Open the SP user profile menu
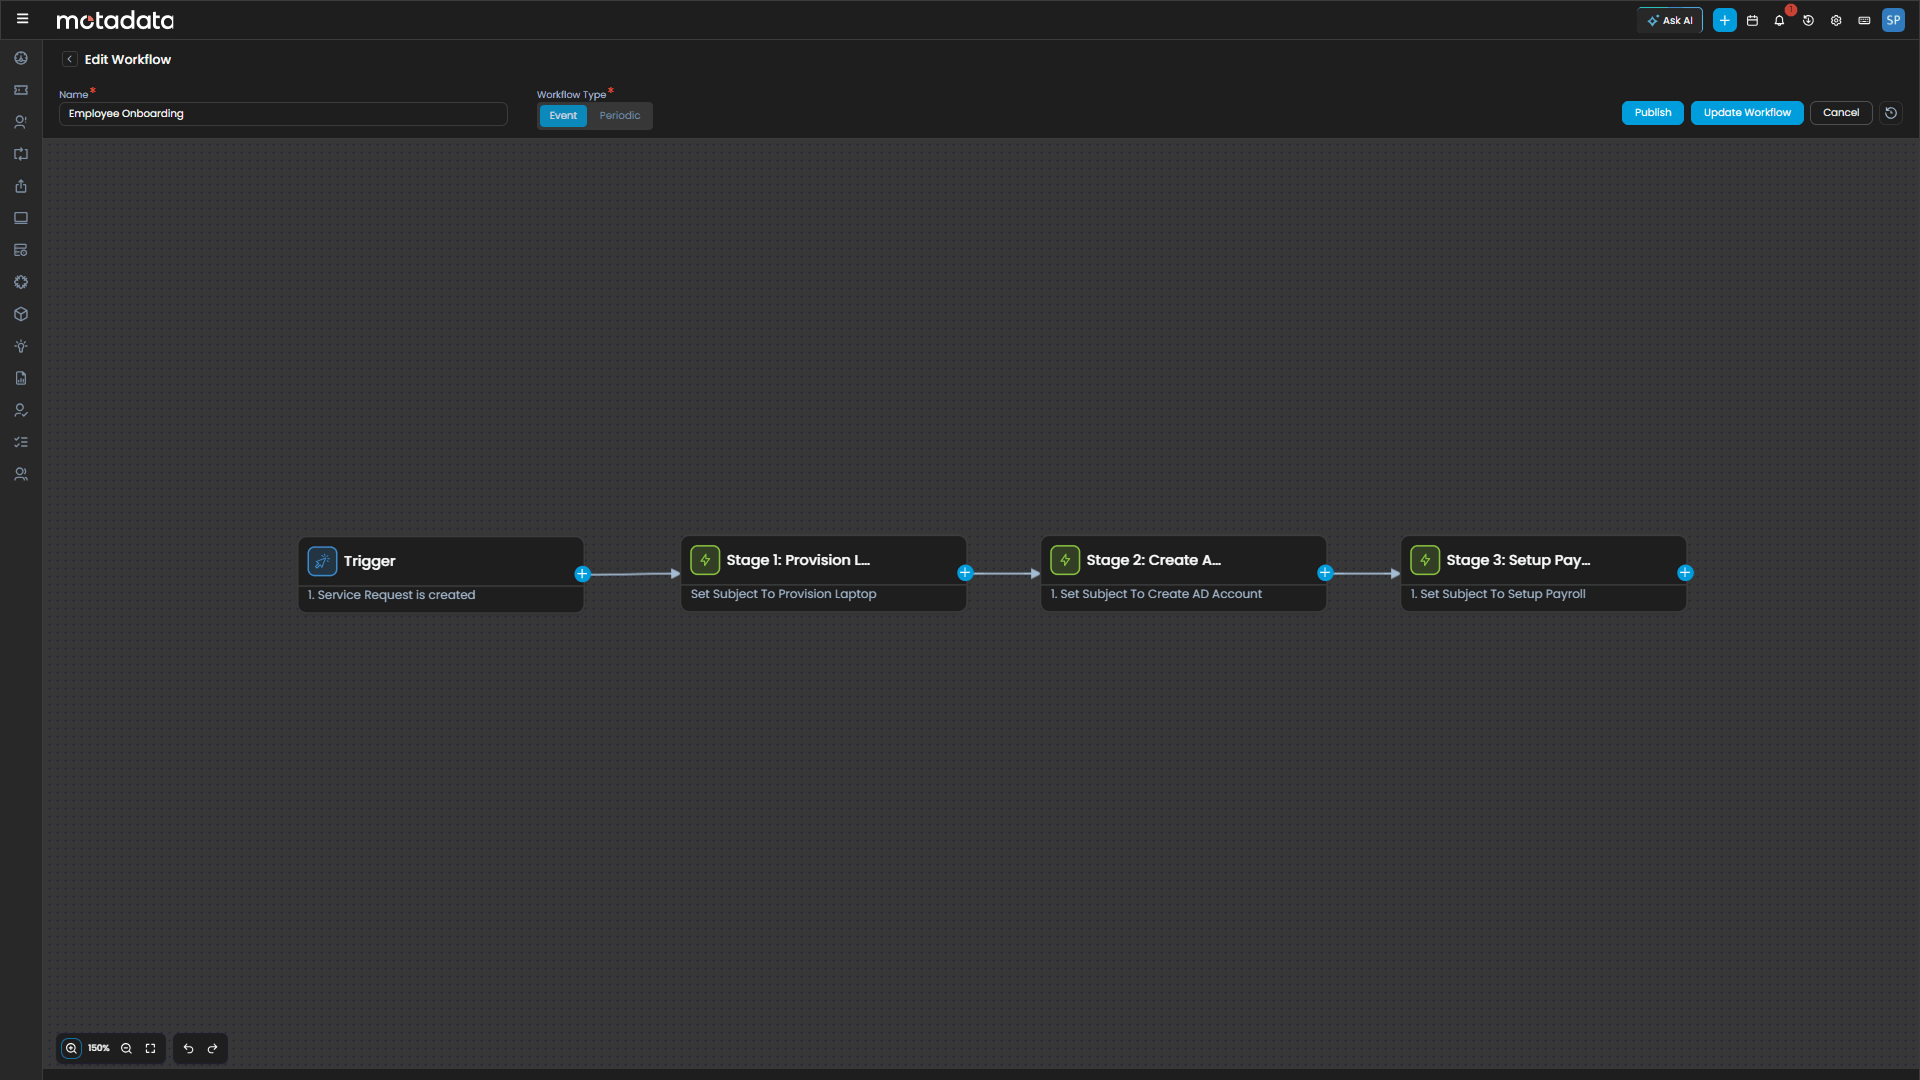1920x1080 pixels. click(1893, 20)
